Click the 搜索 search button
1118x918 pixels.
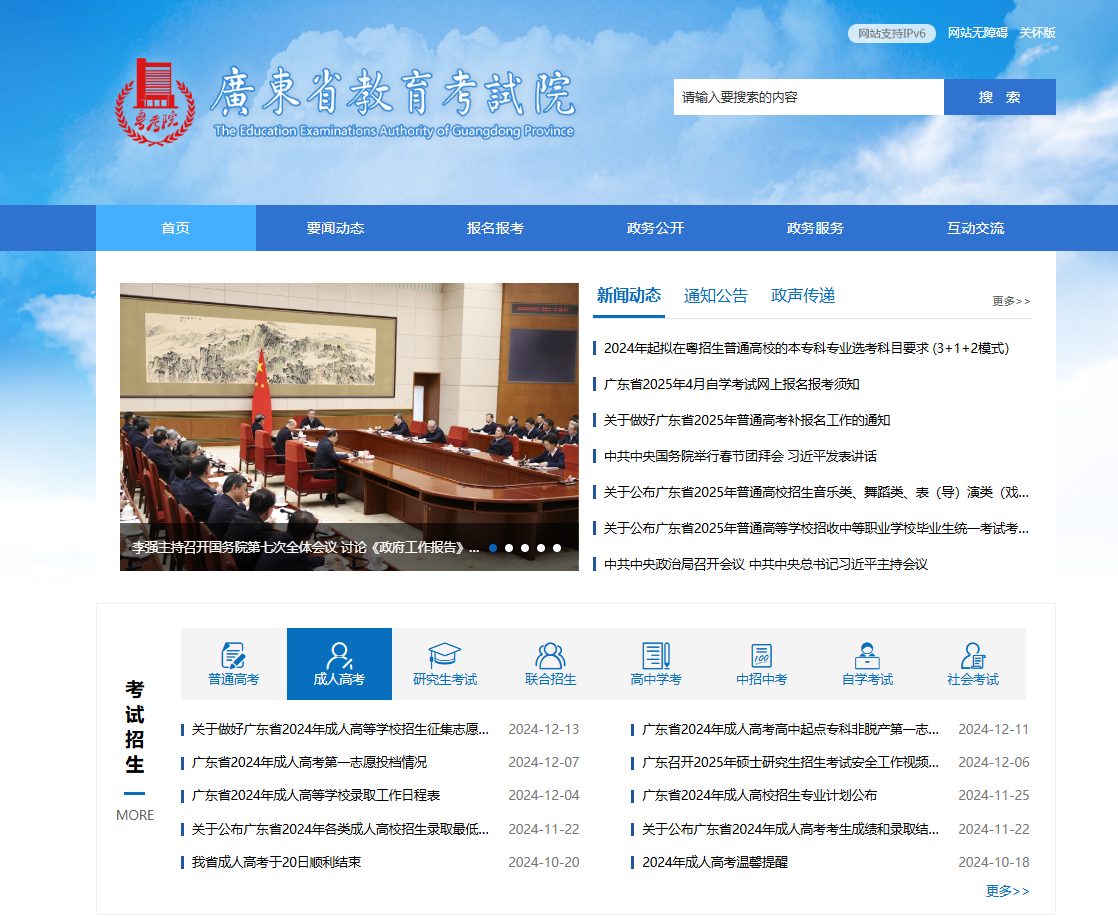coord(1000,97)
